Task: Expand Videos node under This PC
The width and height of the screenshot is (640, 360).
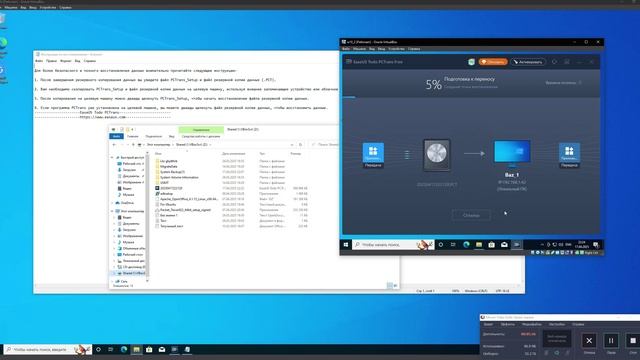Action: (115, 218)
